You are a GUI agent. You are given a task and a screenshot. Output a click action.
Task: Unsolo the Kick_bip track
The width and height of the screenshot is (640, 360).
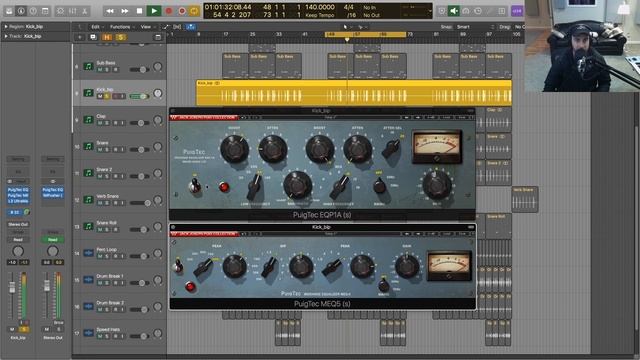pos(107,96)
